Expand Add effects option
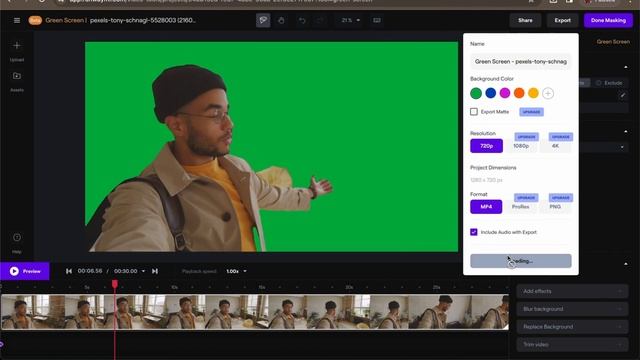 tap(572, 291)
